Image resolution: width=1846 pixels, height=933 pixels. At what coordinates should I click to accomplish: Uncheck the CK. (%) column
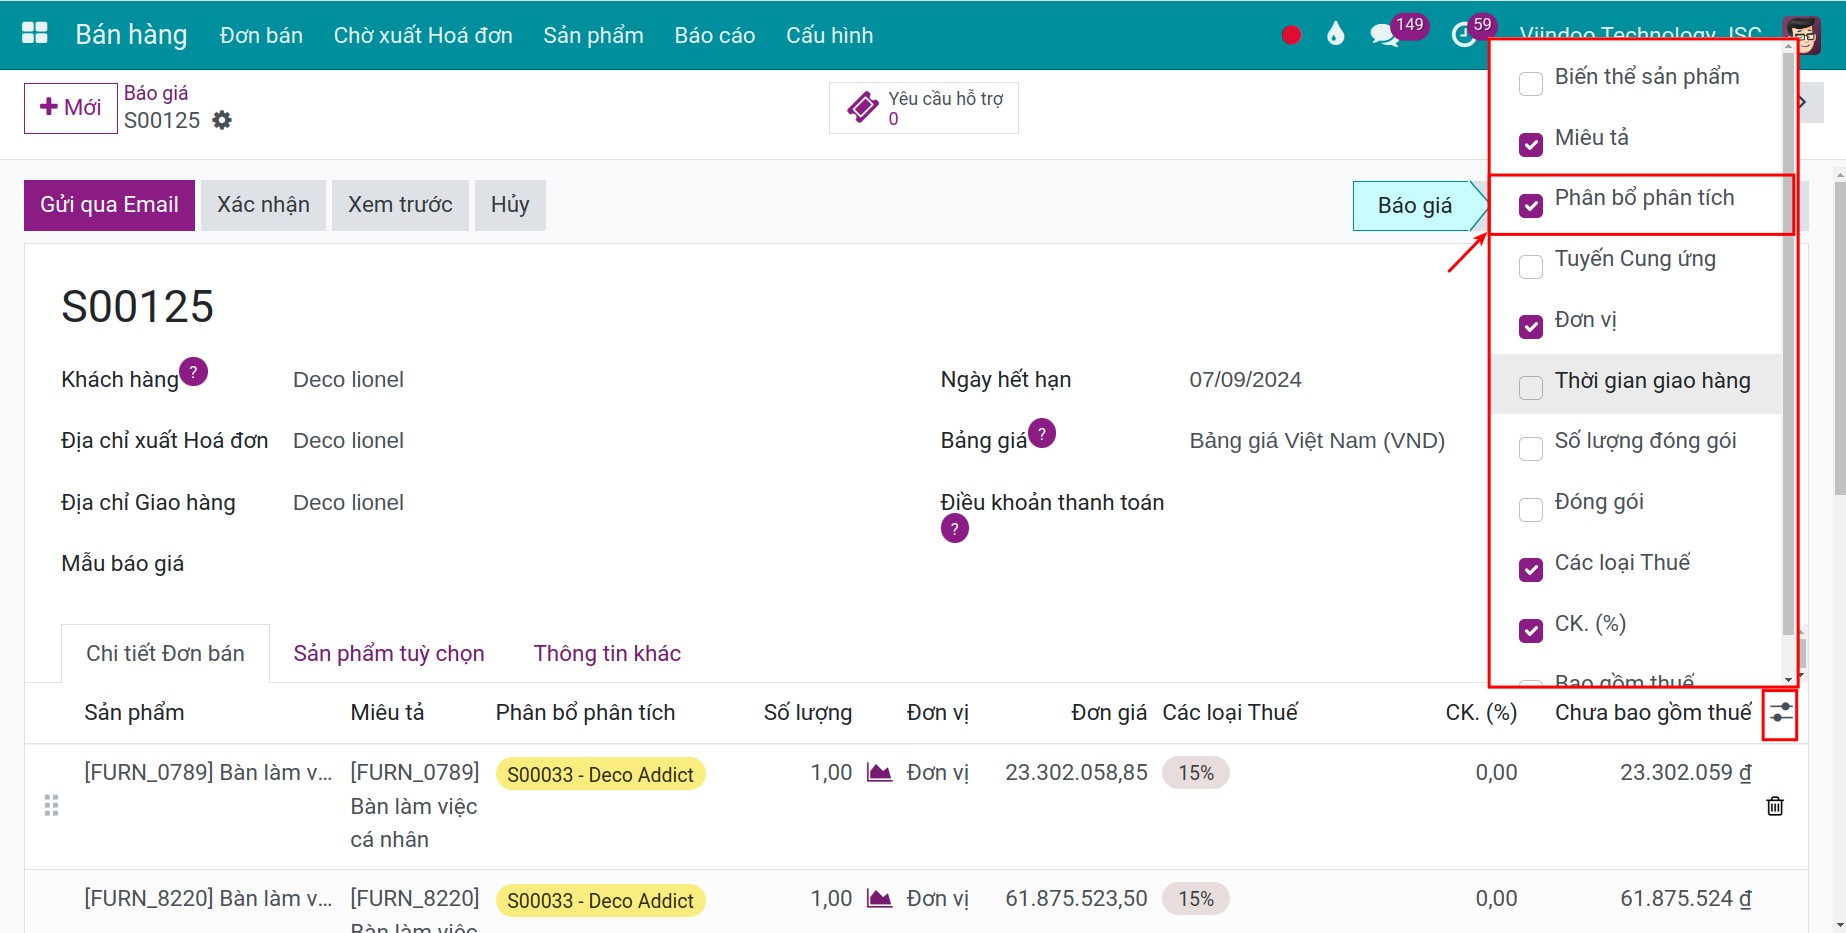(1531, 630)
